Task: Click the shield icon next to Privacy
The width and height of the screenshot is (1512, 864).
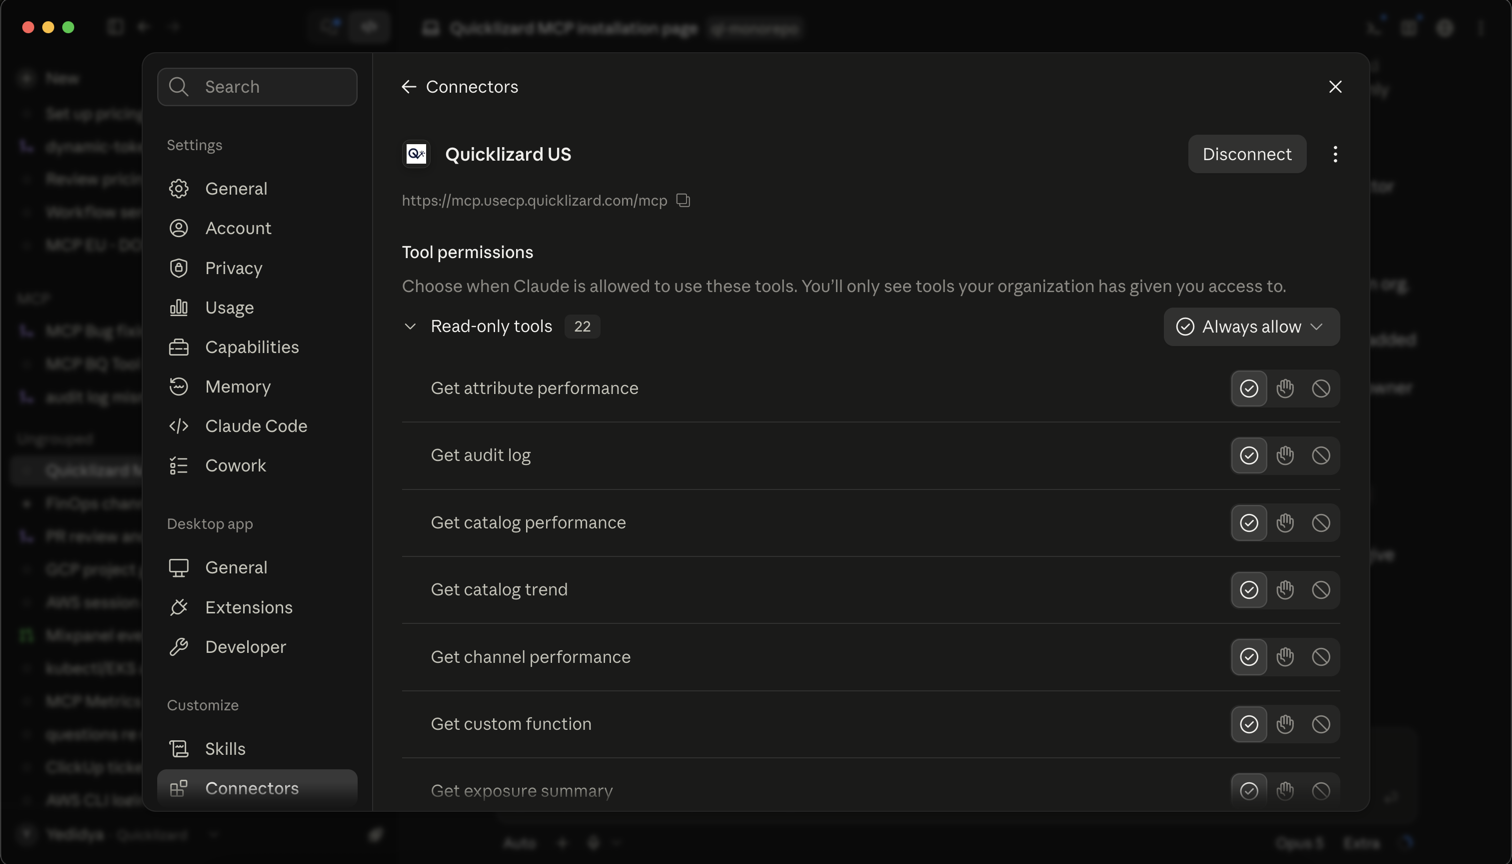Action: pos(179,268)
